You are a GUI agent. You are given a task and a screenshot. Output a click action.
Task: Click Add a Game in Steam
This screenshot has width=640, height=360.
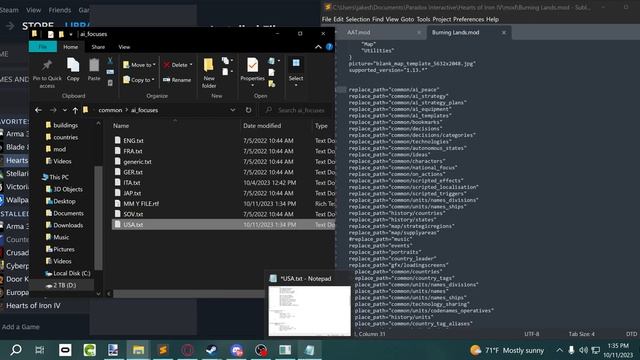[21, 327]
